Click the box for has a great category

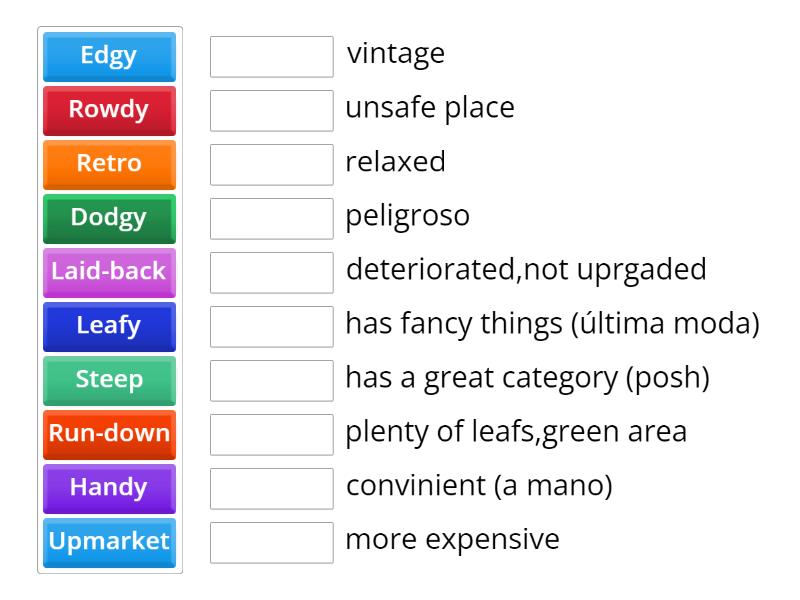(x=271, y=380)
